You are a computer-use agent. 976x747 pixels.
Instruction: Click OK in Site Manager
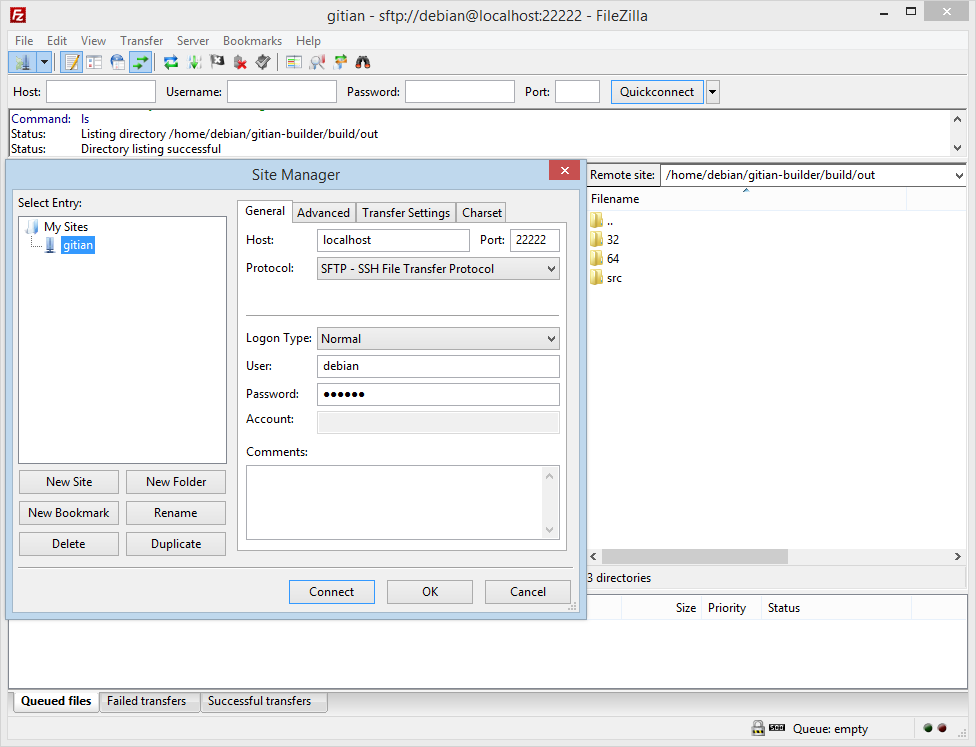430,592
